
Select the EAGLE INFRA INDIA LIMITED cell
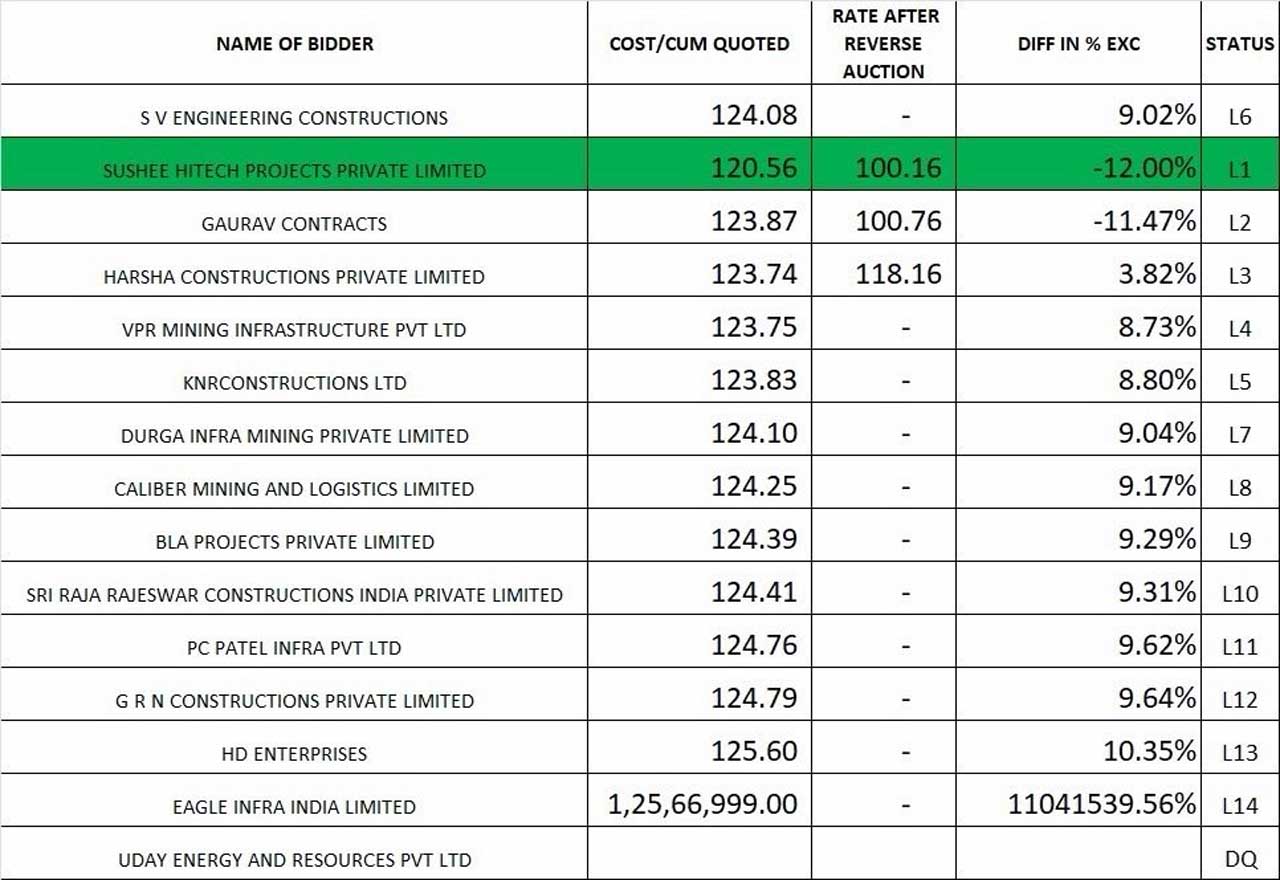tap(294, 807)
